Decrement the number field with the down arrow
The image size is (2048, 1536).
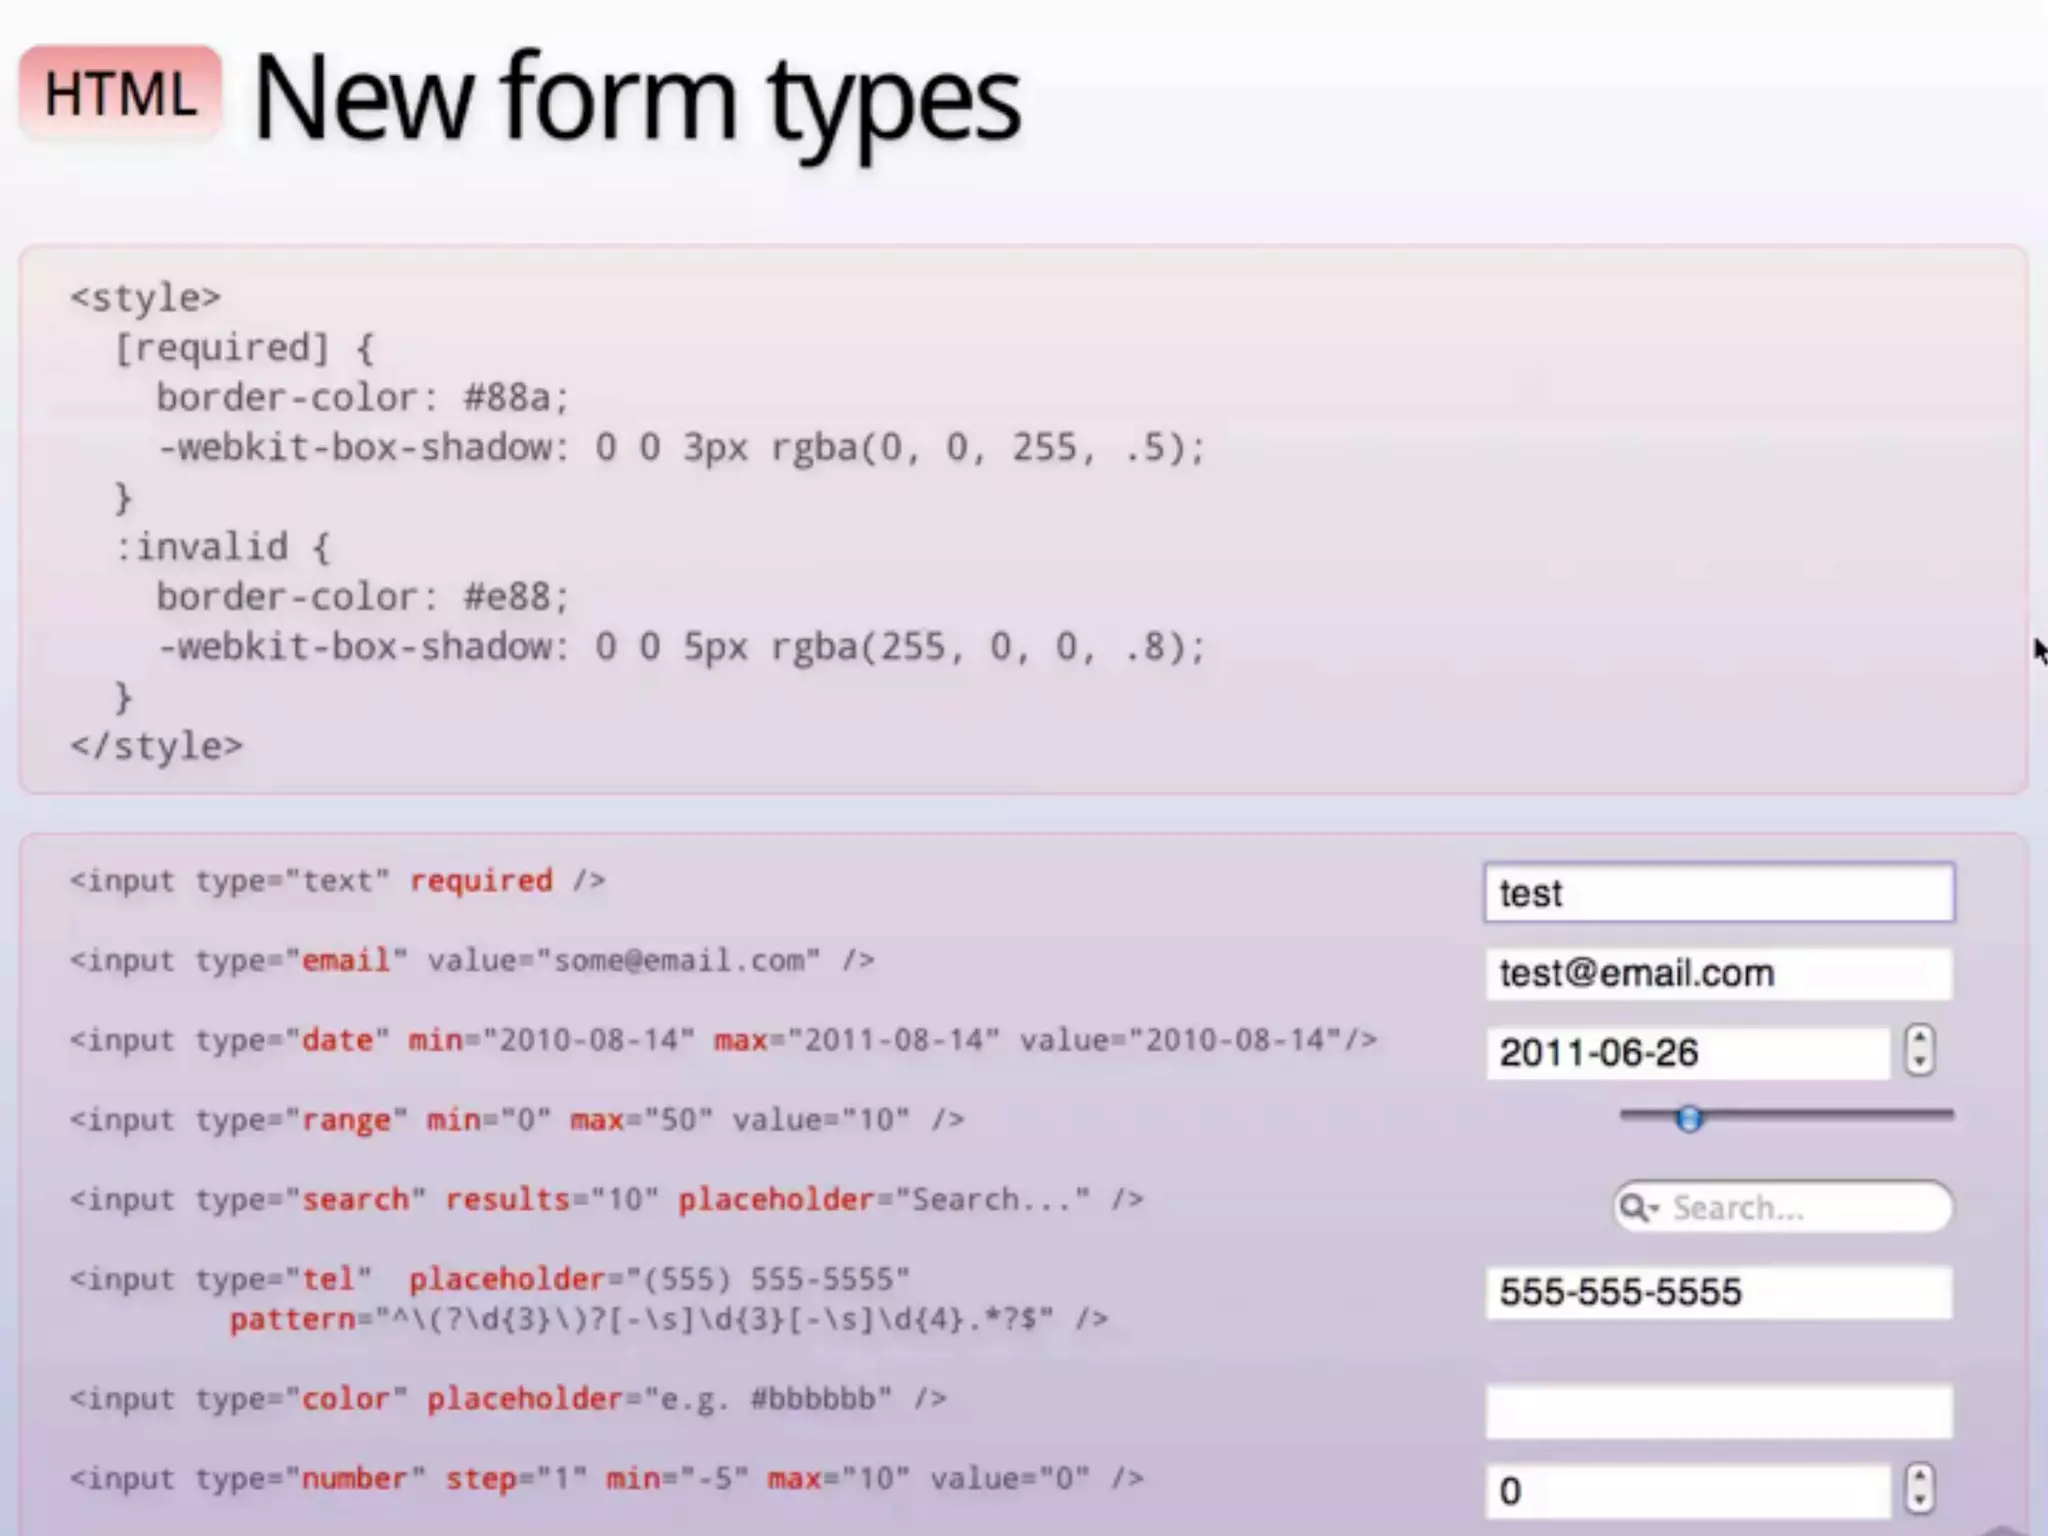coord(1919,1500)
